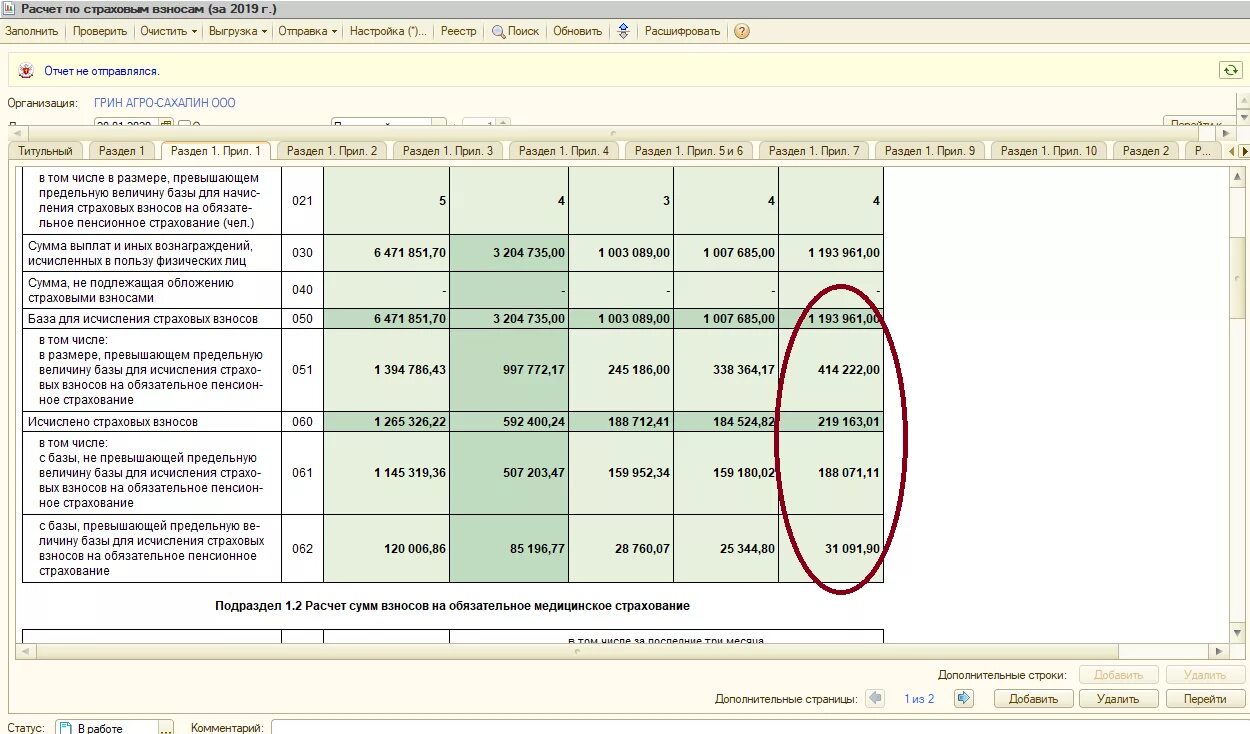The height and width of the screenshot is (734, 1250).
Task: Click the green refresh icon on the report status bar
Action: (x=1229, y=70)
